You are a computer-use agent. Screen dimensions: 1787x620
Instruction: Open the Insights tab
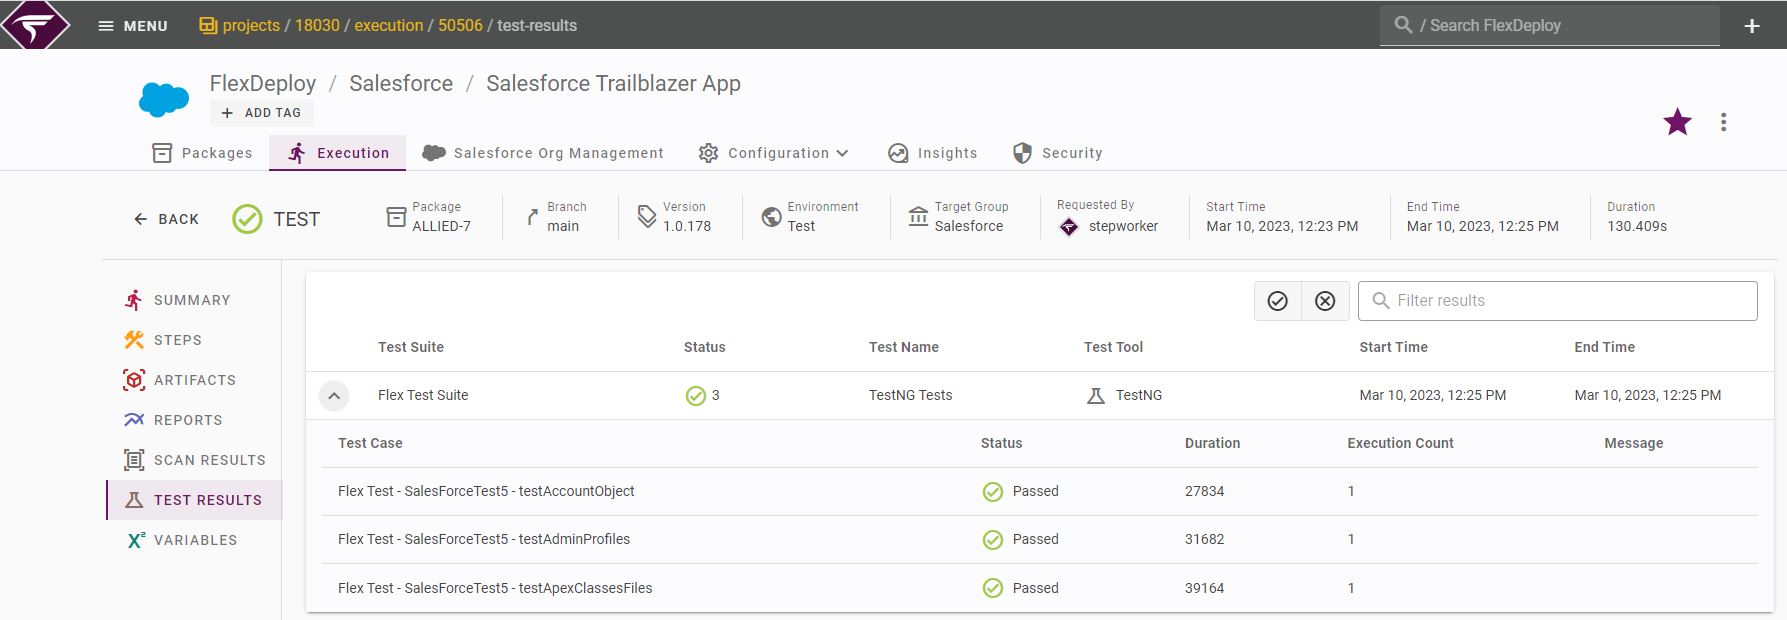(x=932, y=153)
